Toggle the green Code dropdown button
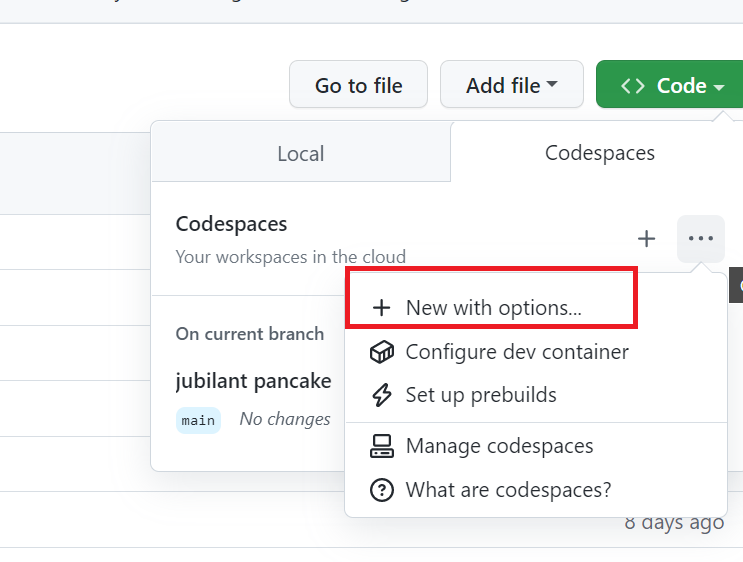Viewport: 743px width, 562px height. (670, 84)
